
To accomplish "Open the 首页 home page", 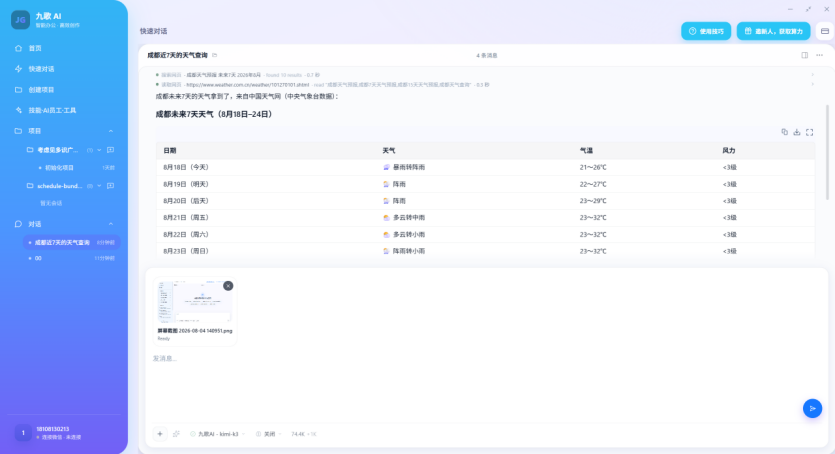I will click(x=35, y=48).
